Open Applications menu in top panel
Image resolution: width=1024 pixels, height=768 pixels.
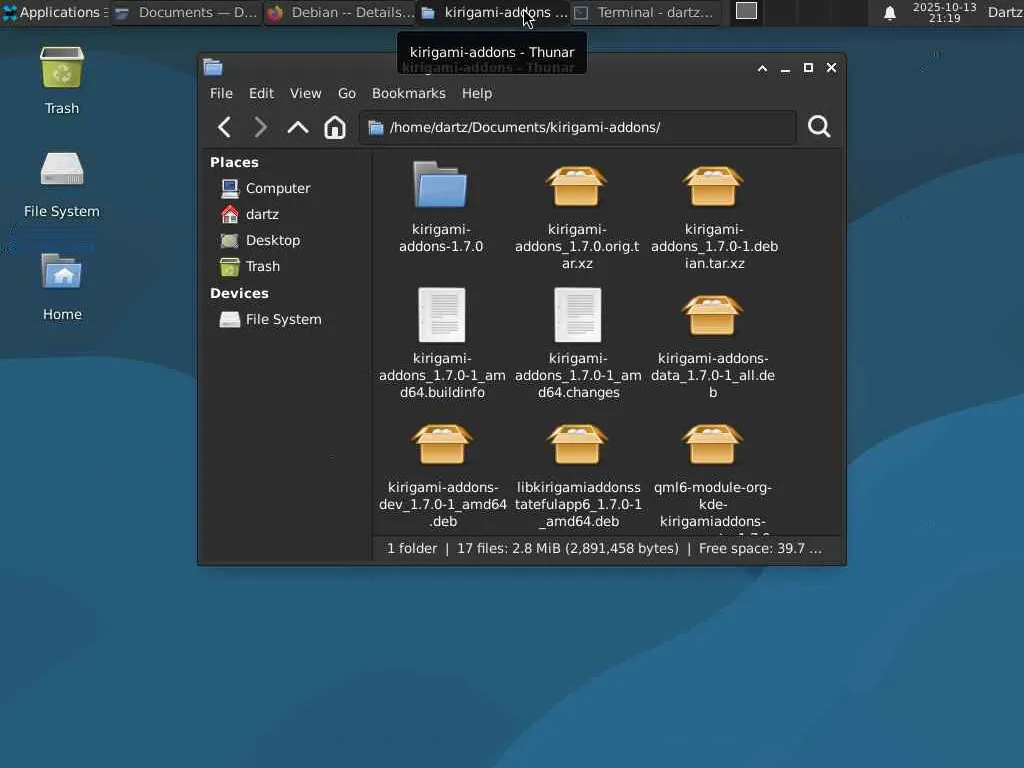(55, 12)
